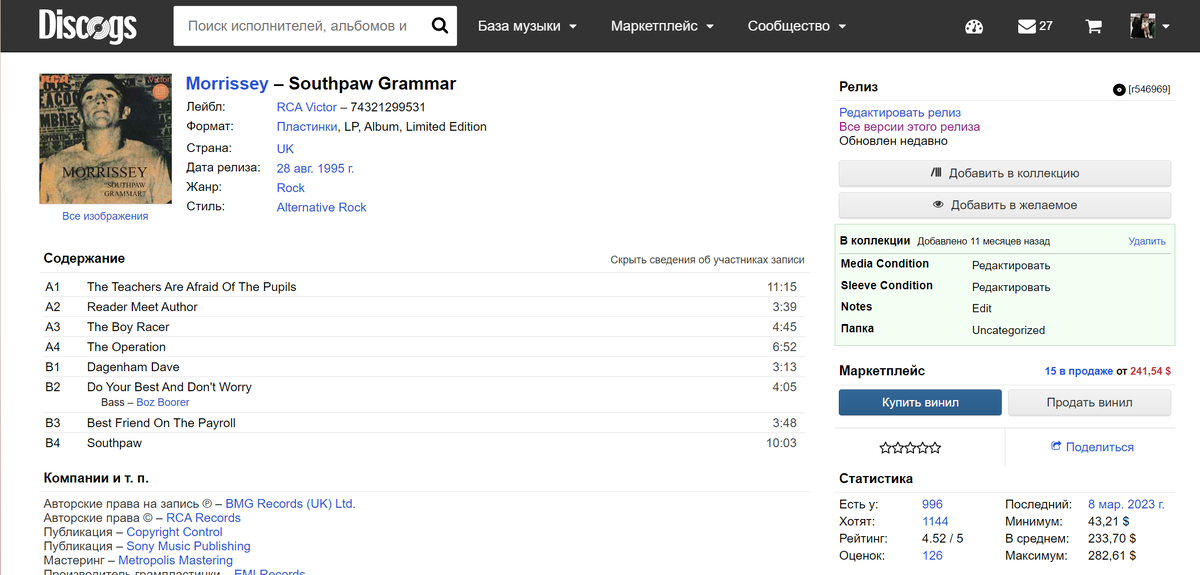Click Редактировать релиз link
The image size is (1200, 575).
coord(900,113)
